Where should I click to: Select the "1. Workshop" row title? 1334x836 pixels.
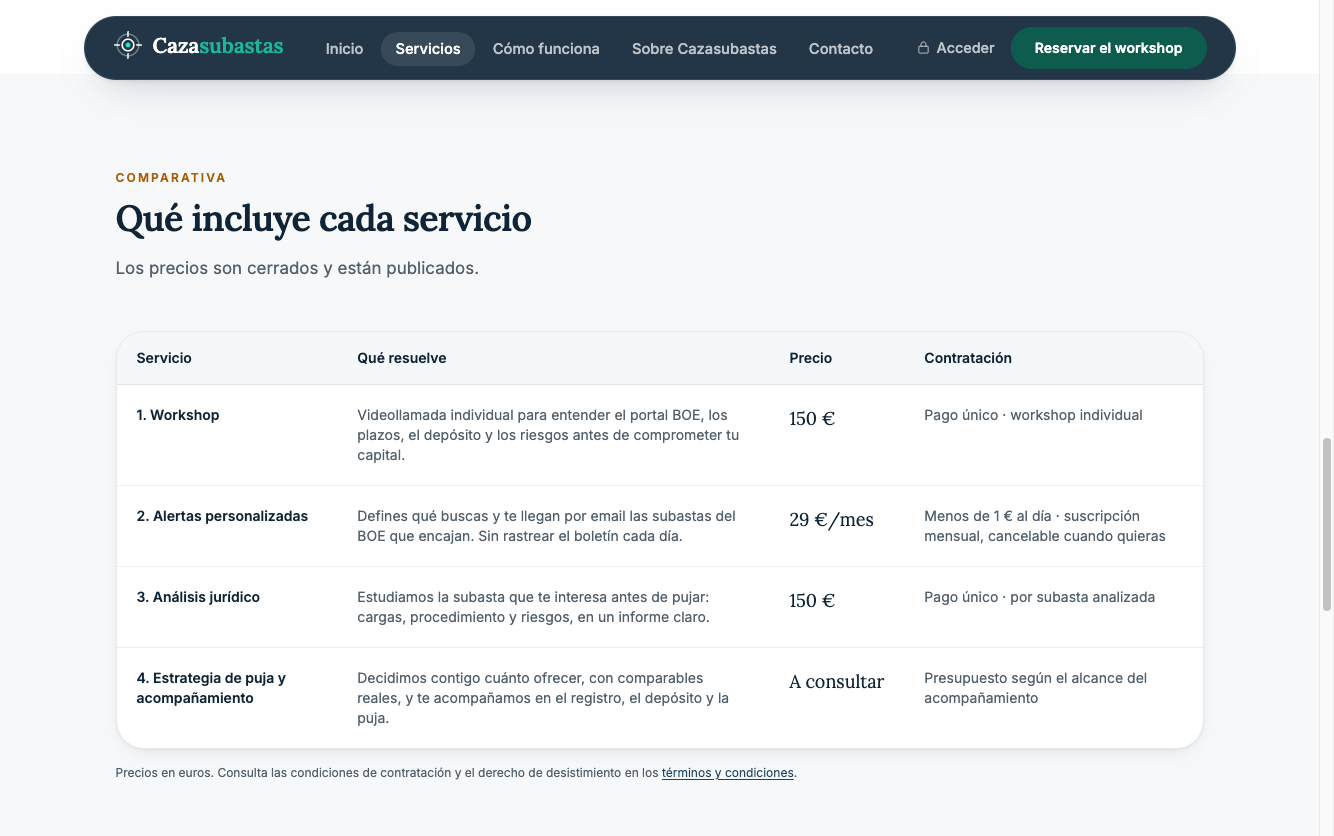178,415
